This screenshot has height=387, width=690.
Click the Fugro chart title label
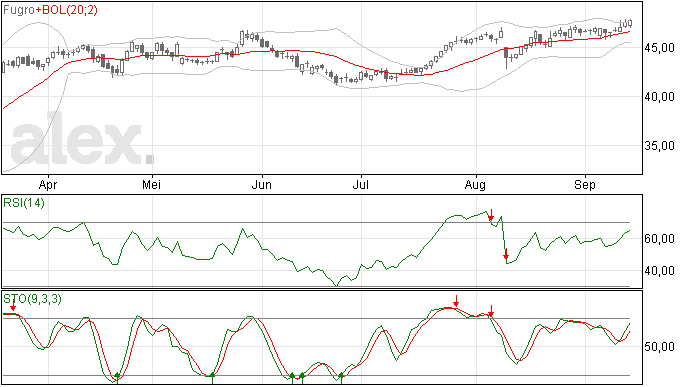(x=19, y=10)
